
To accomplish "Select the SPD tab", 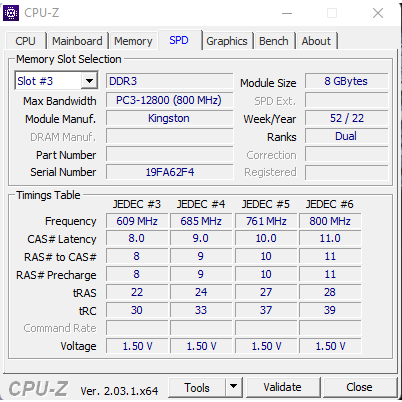I will pos(179,40).
